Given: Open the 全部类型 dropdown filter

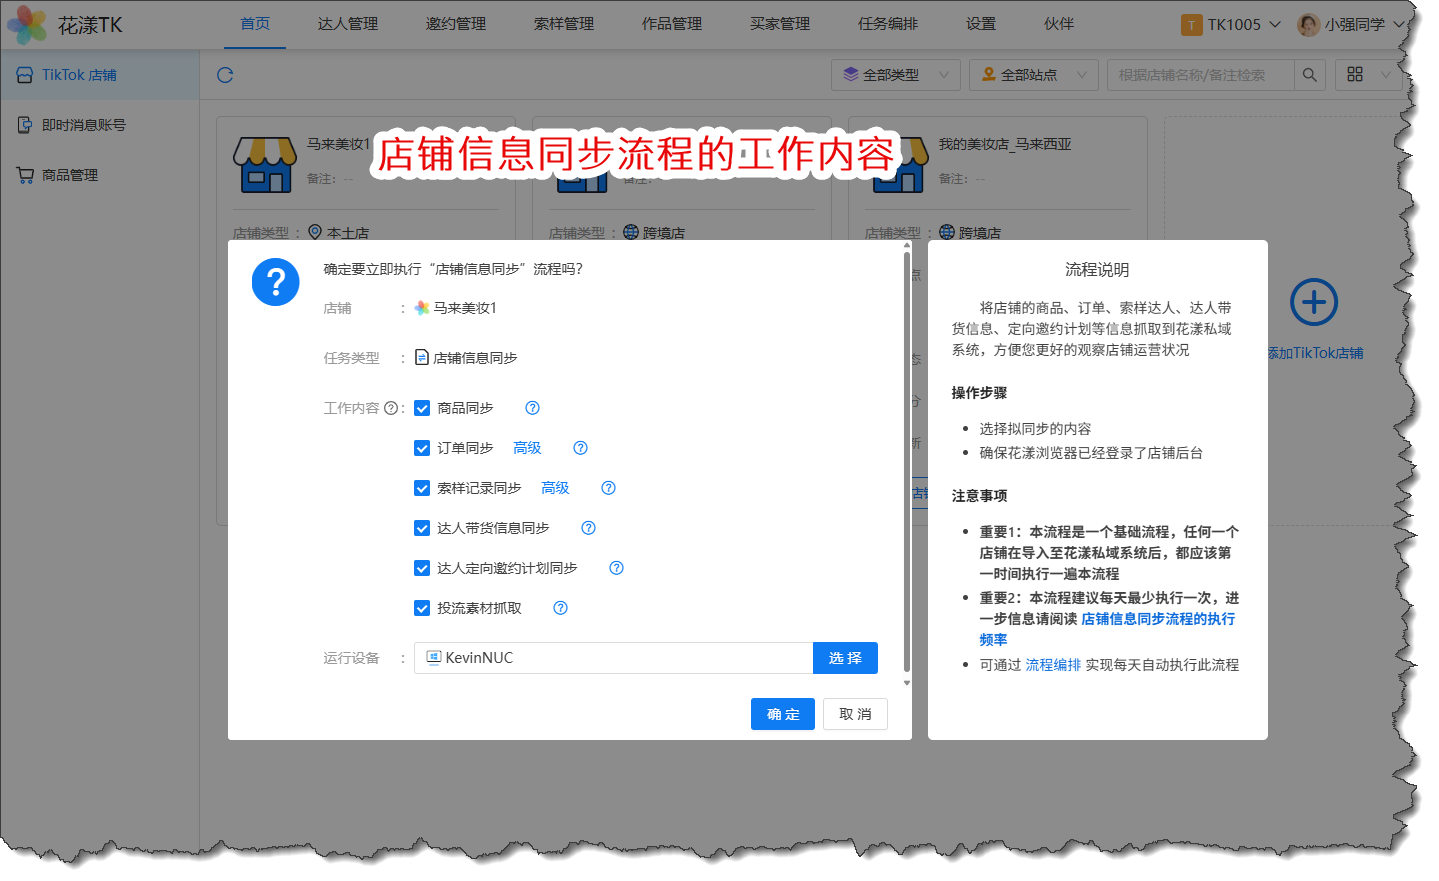Looking at the screenshot, I should 895,75.
